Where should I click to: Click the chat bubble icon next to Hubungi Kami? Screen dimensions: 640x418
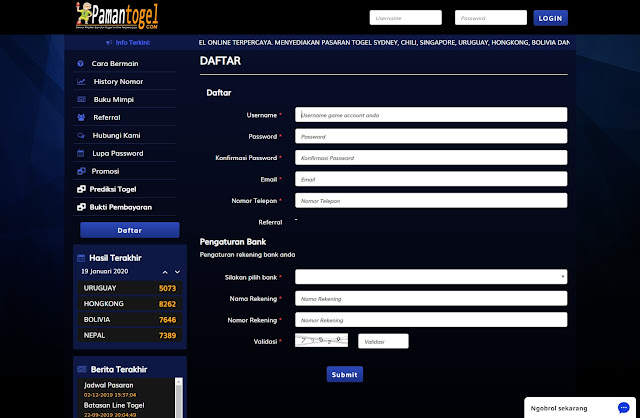pos(81,136)
